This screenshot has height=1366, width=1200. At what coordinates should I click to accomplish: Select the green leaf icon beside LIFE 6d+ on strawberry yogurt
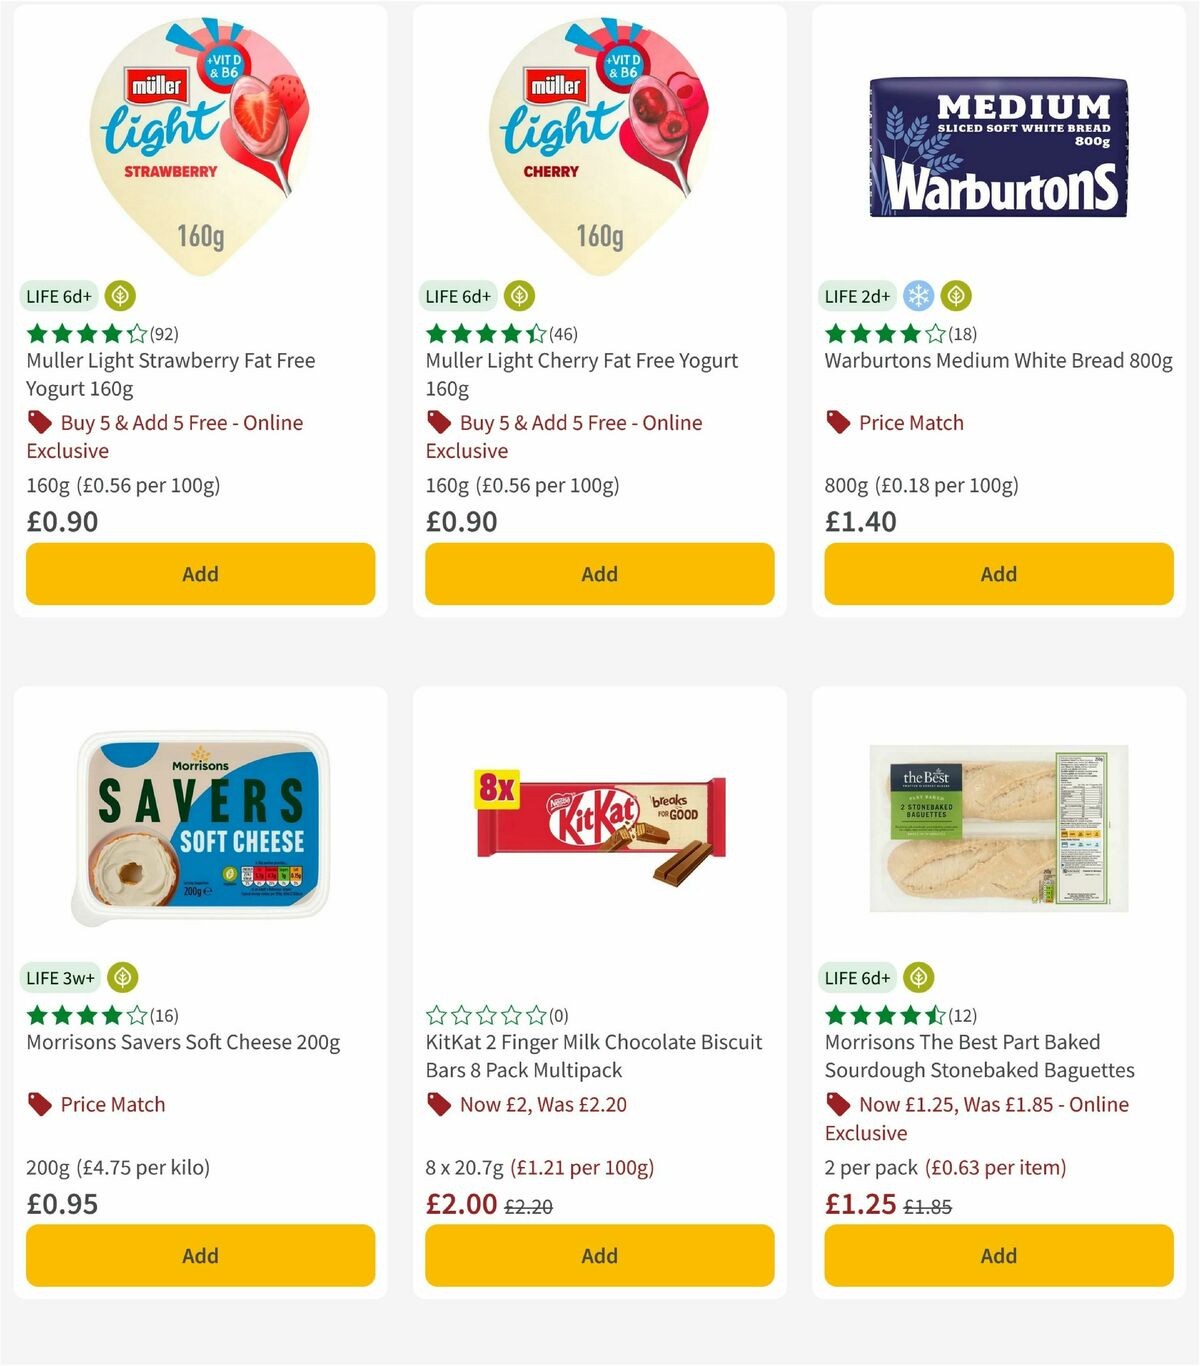point(120,296)
